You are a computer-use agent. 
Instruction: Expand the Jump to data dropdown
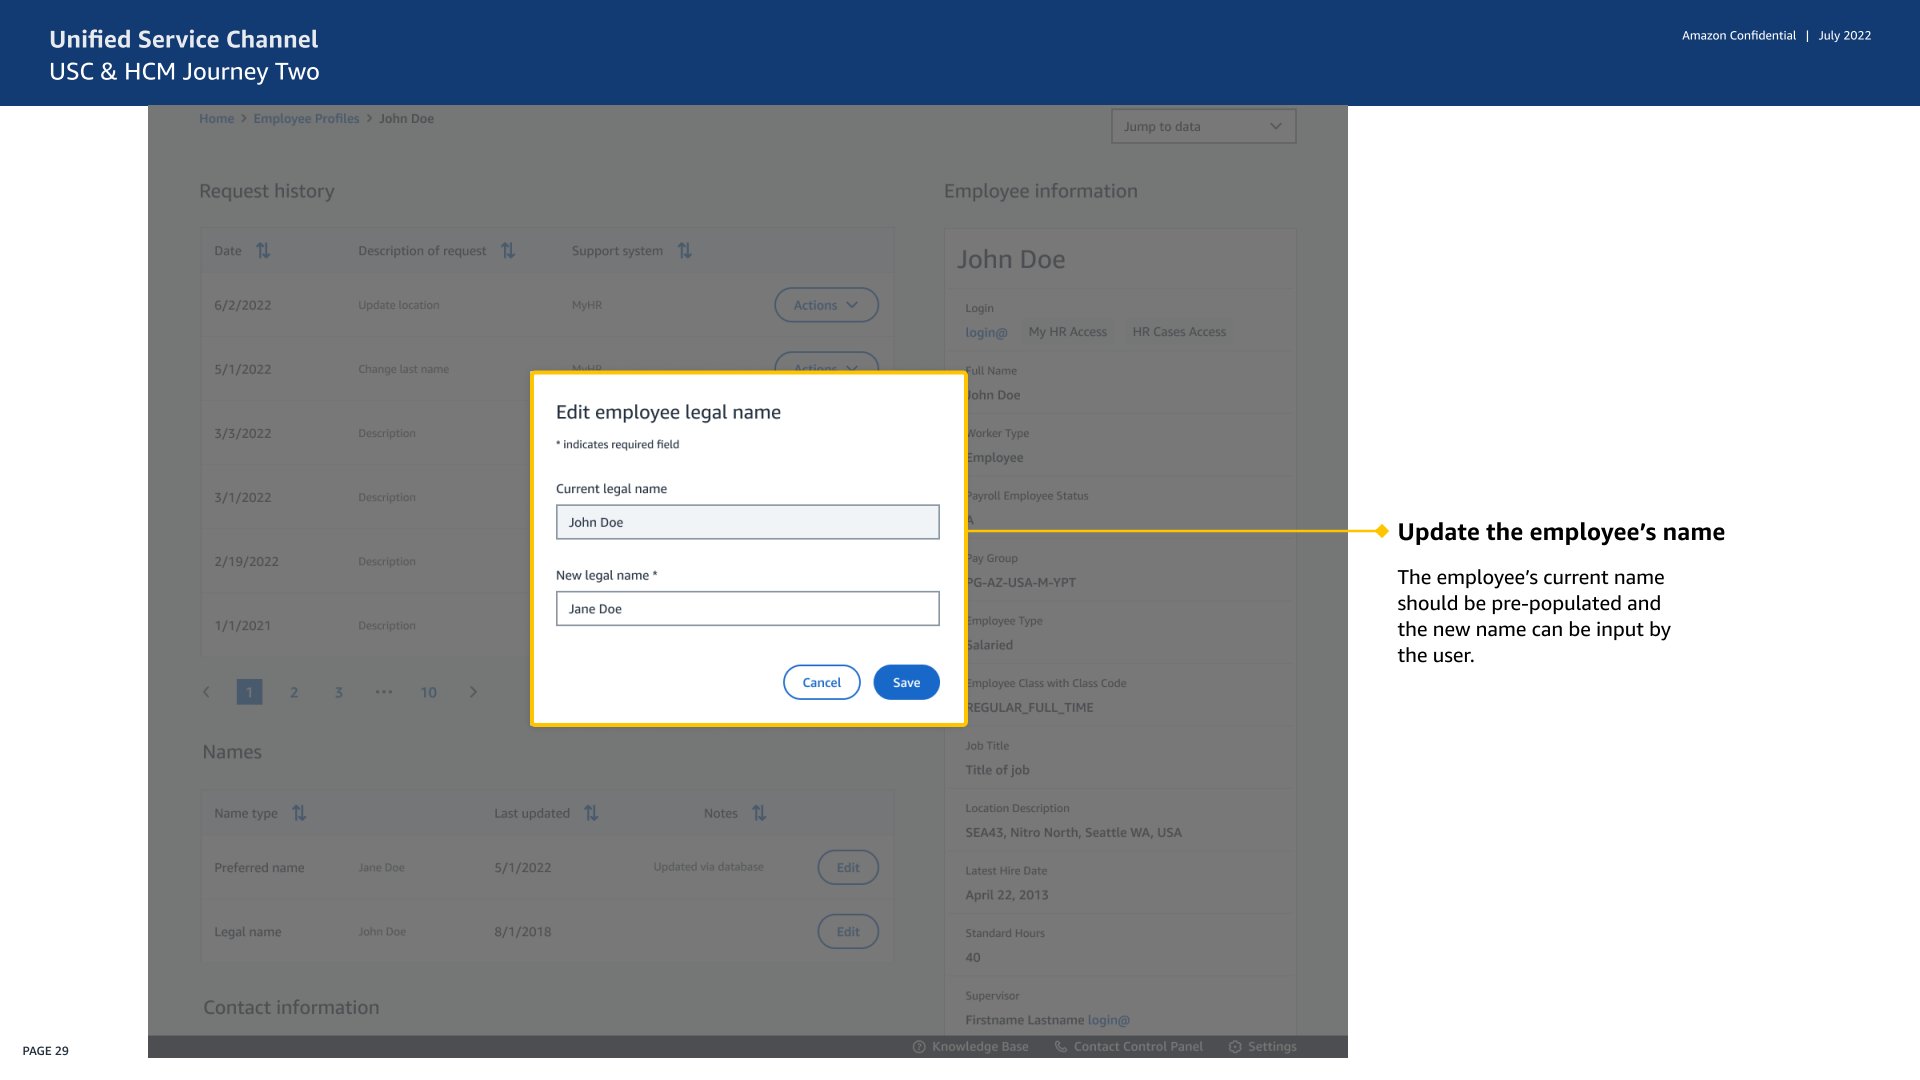(x=1203, y=126)
